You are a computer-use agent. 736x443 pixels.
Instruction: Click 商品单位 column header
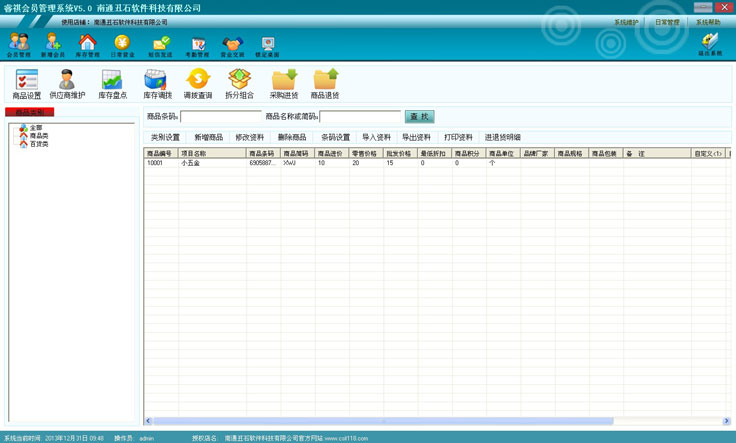tap(503, 153)
